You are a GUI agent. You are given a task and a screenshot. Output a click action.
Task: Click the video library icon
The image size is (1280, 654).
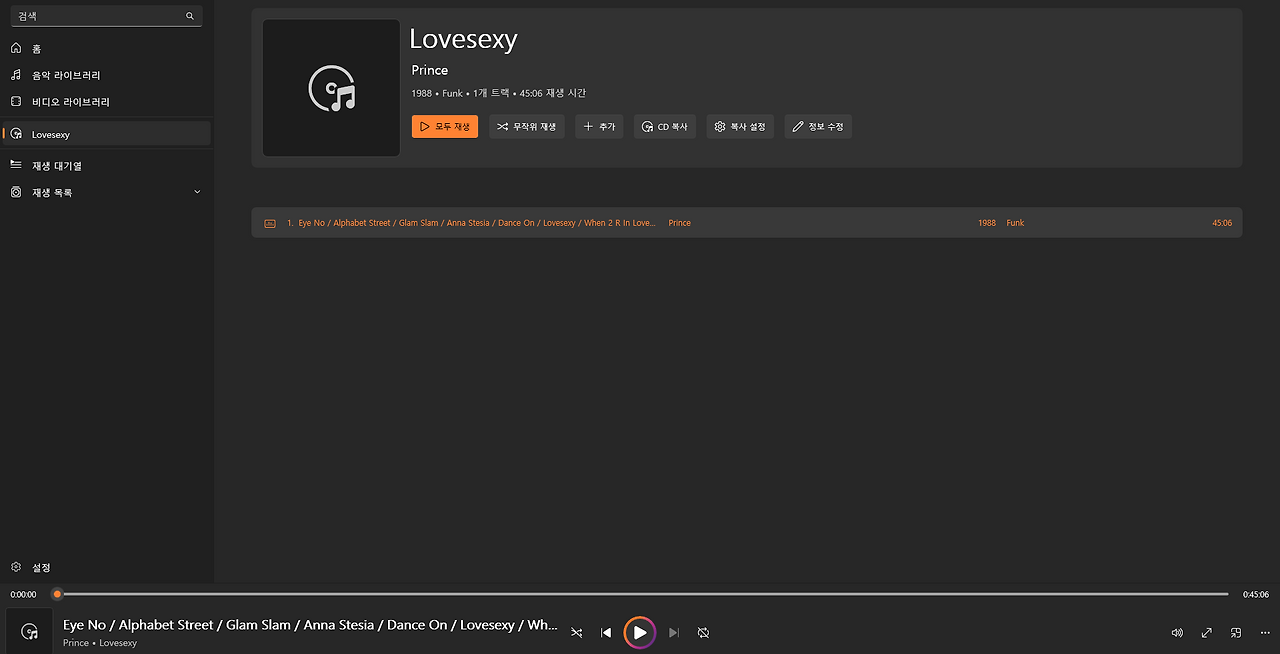click(16, 102)
